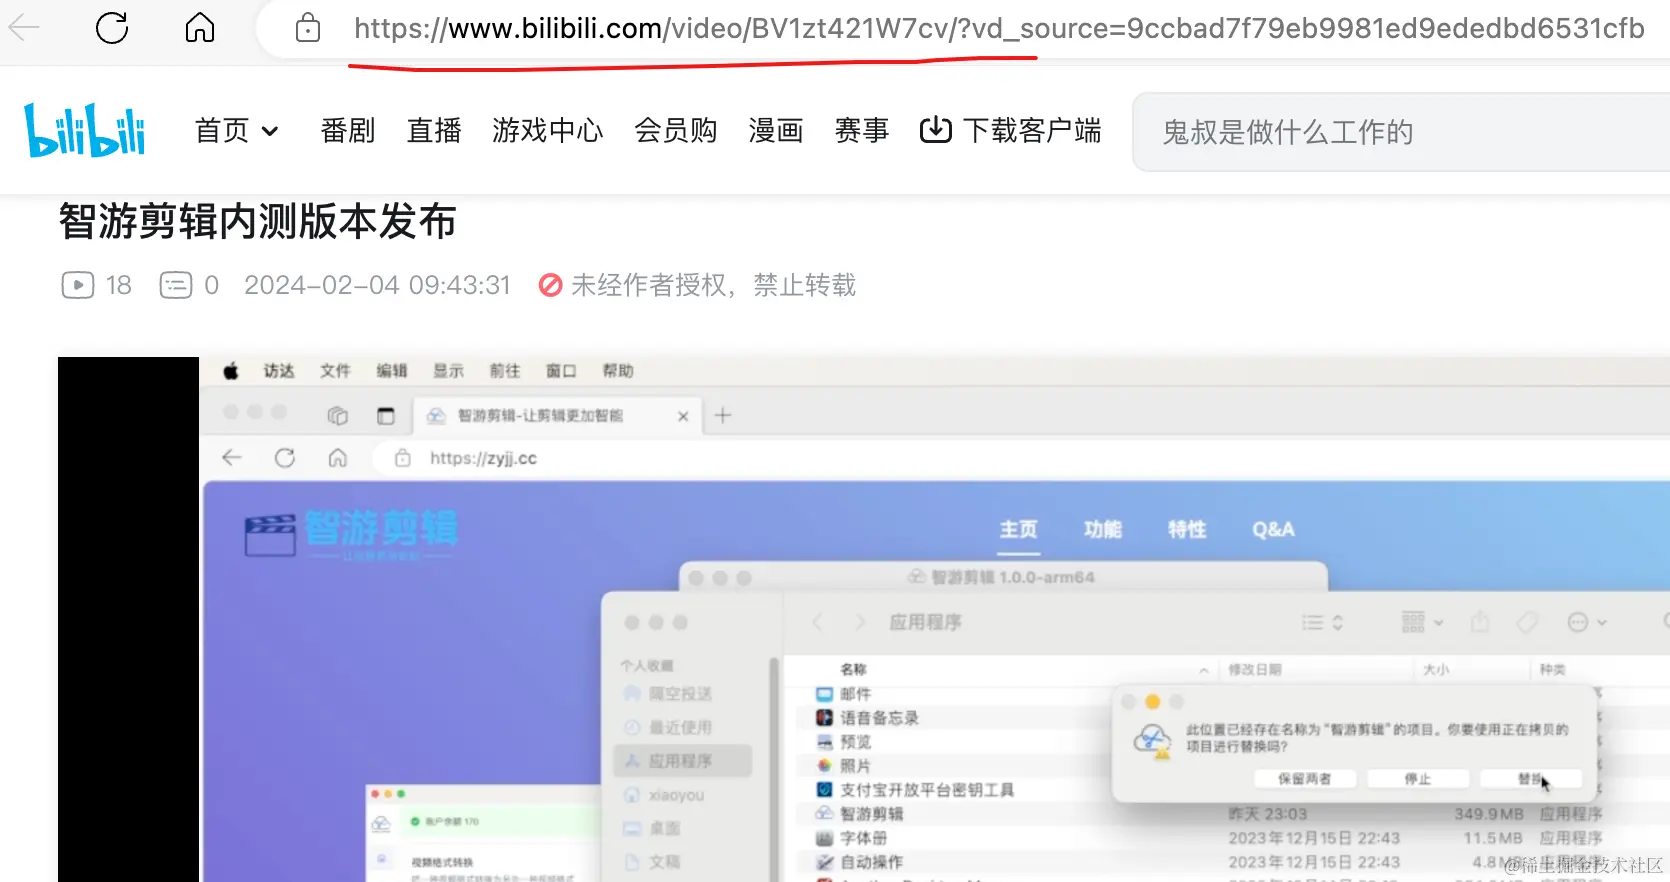Switch to 特性 tab on zyjj site

coord(1187,529)
